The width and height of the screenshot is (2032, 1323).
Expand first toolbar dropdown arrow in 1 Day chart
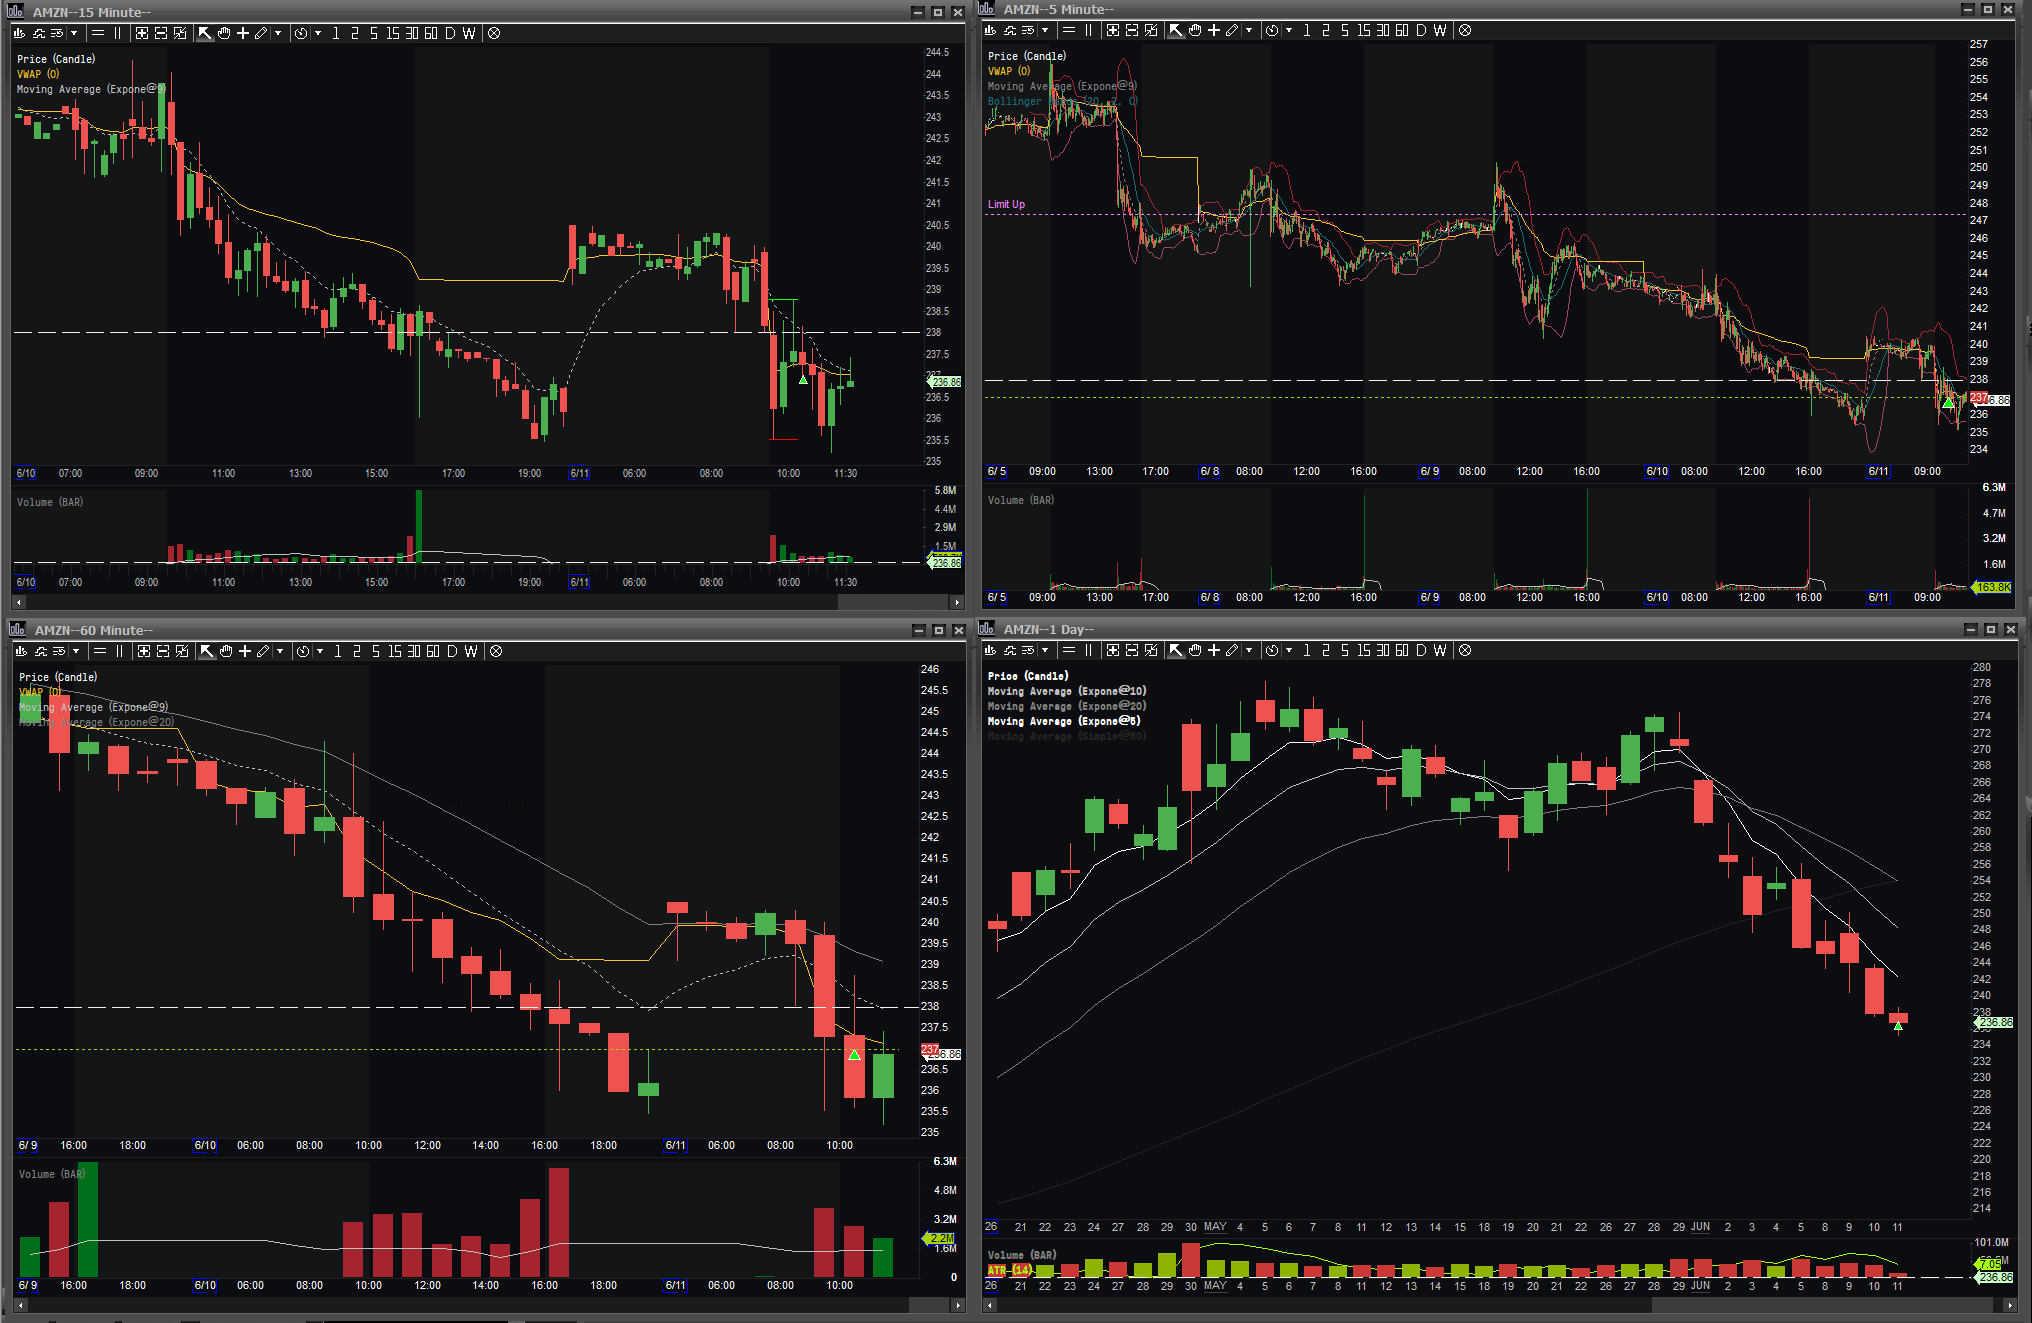pos(1045,650)
